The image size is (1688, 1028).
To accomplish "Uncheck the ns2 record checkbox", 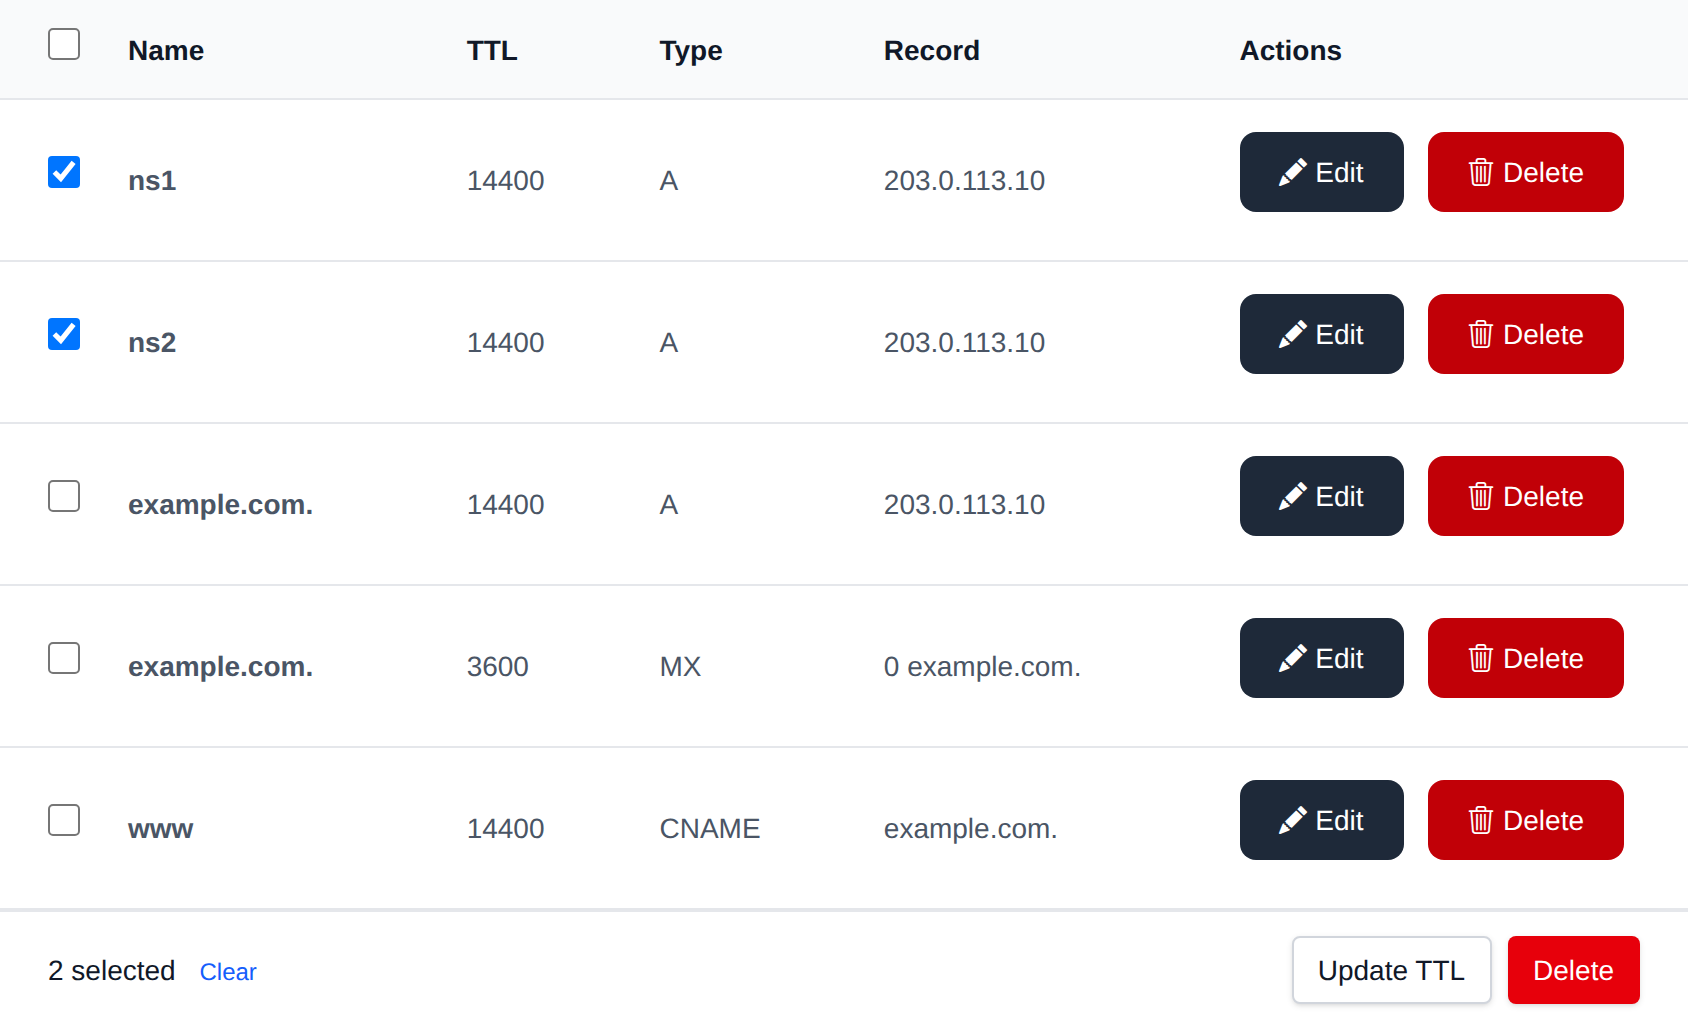I will click(64, 334).
